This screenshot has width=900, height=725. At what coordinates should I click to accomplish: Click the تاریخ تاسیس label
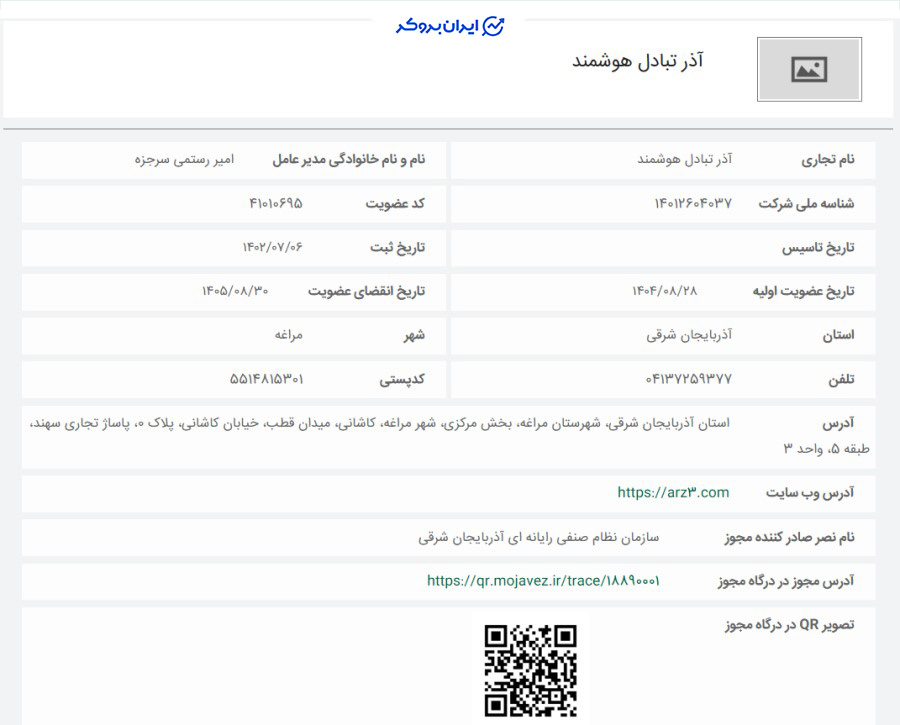tap(818, 247)
